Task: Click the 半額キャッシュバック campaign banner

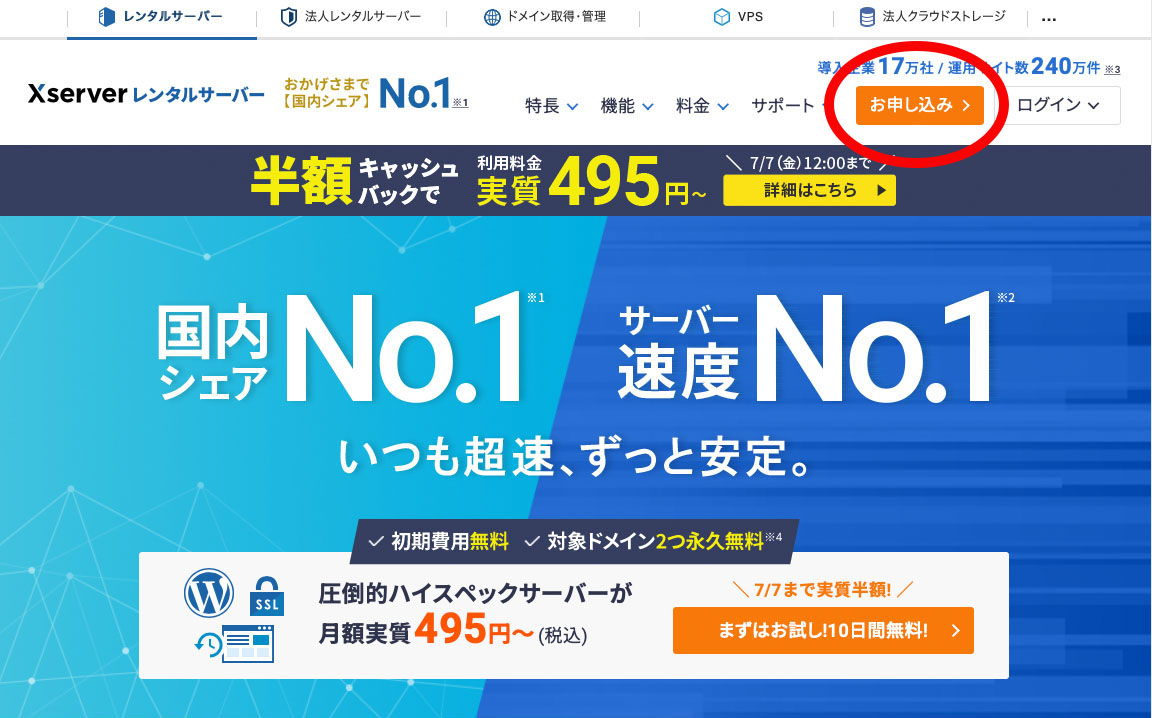Action: tap(576, 180)
